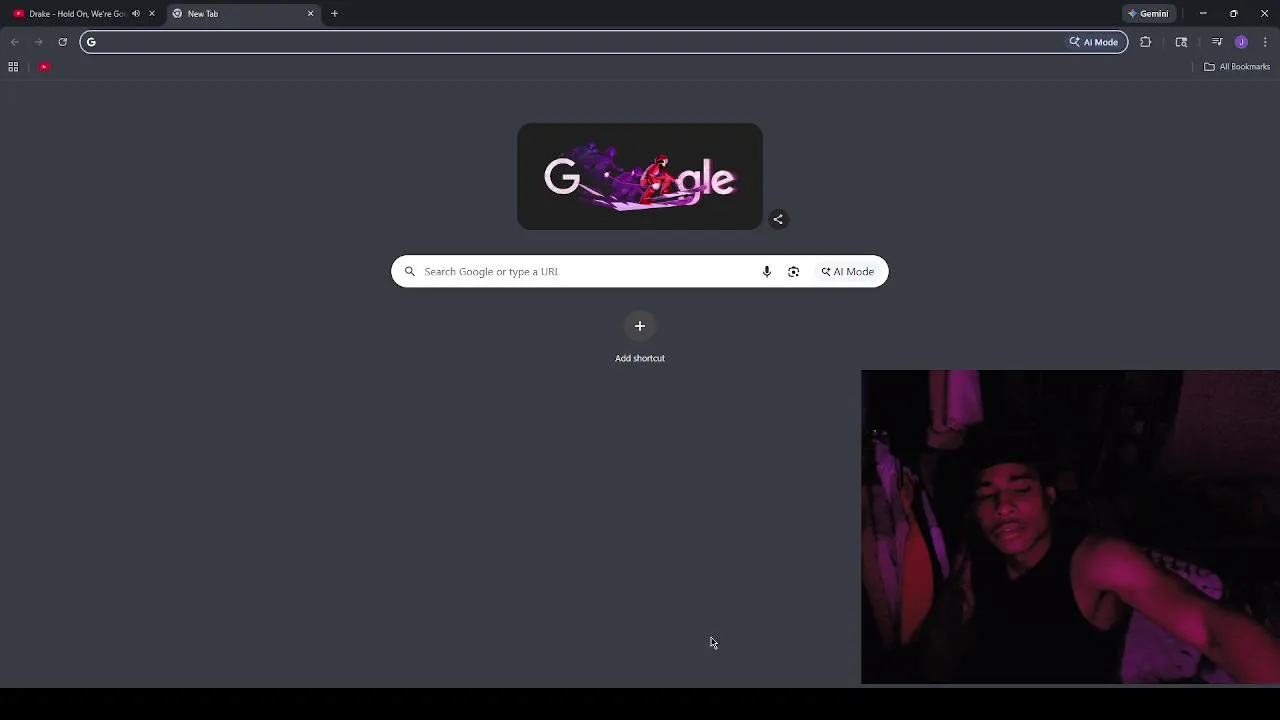Mute the audio on the Drake tab
The height and width of the screenshot is (720, 1280).
[x=136, y=14]
